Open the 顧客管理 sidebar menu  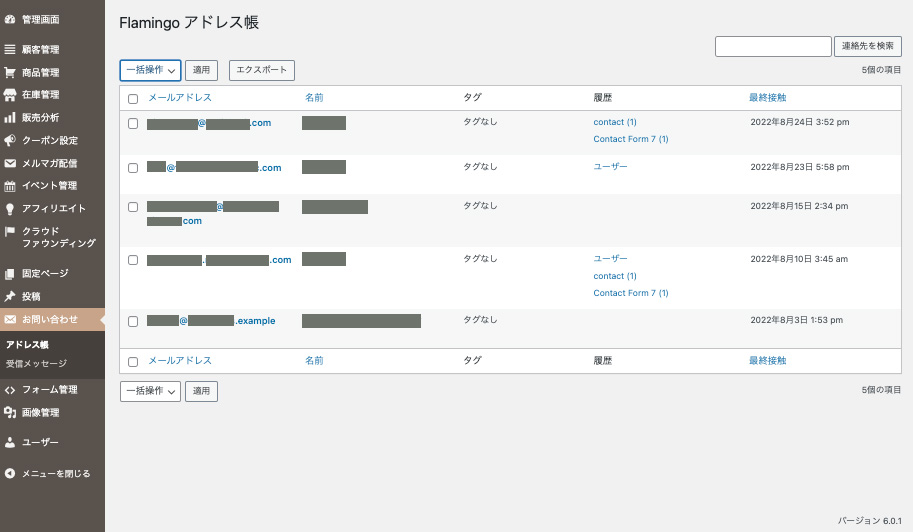[41, 49]
